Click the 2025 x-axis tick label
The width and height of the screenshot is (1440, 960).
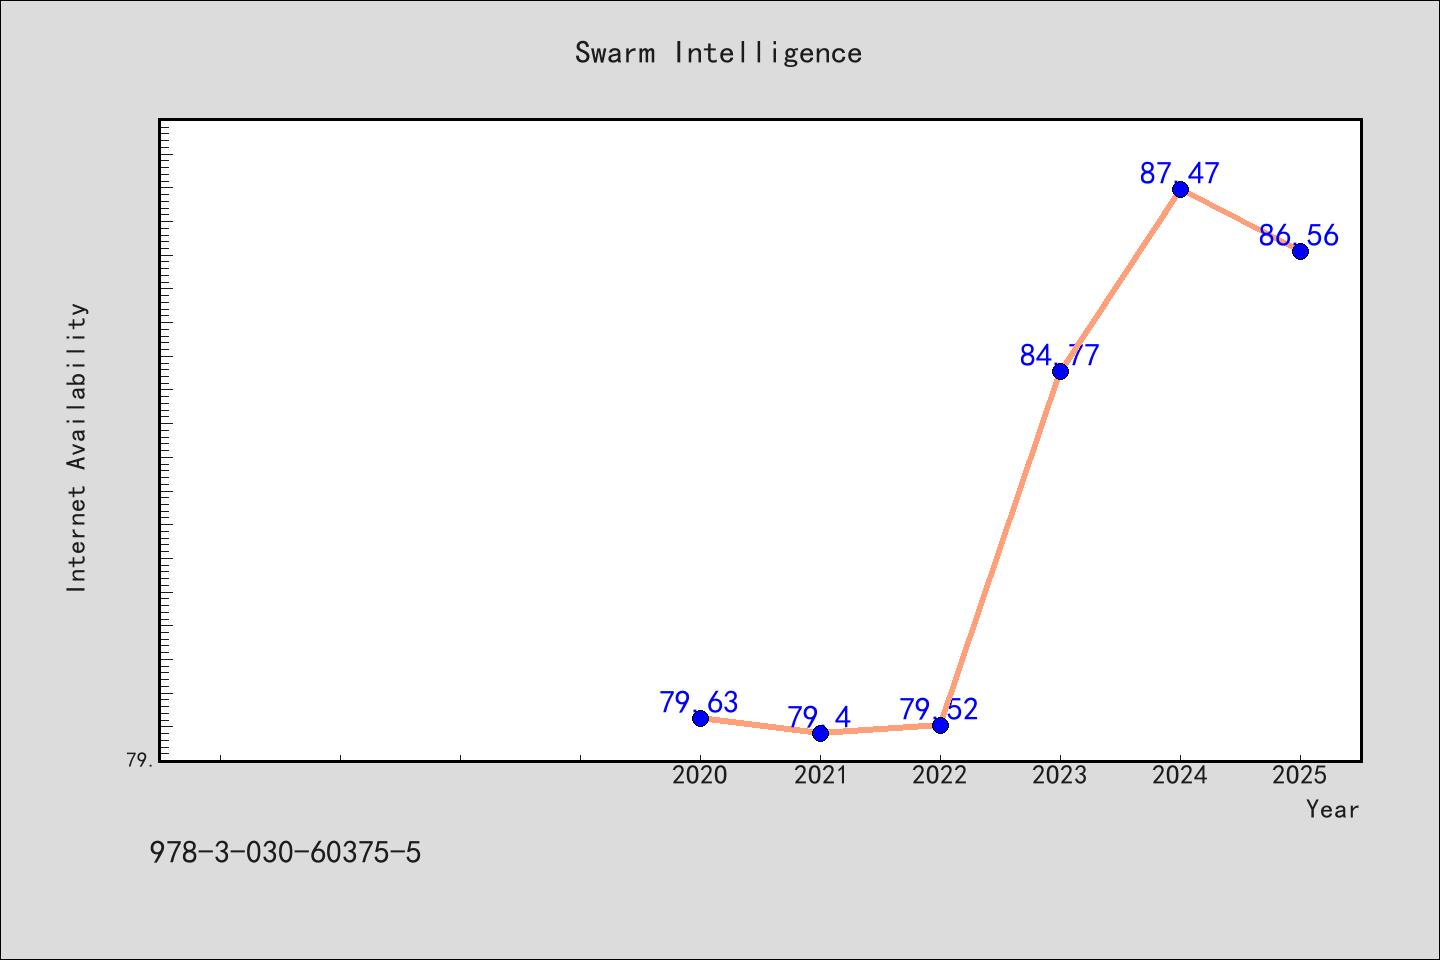click(1300, 775)
